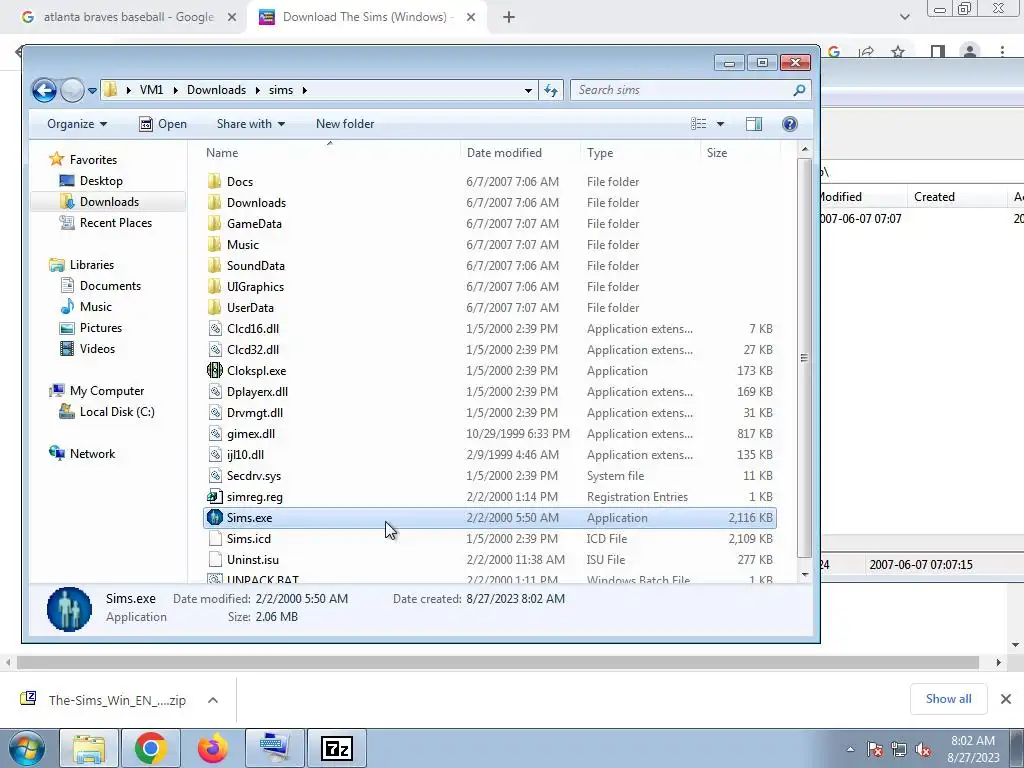
Task: Select the simreg.reg registry file icon
Action: click(214, 496)
